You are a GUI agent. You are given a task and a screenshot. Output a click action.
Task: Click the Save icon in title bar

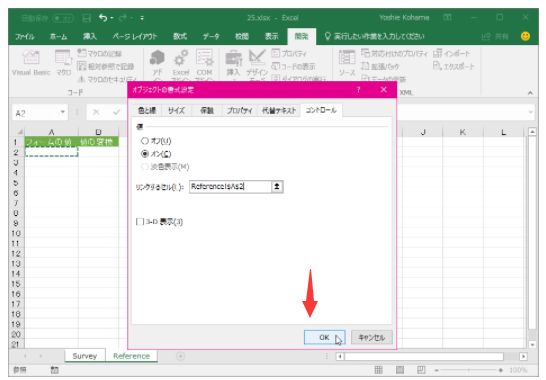(x=86, y=18)
